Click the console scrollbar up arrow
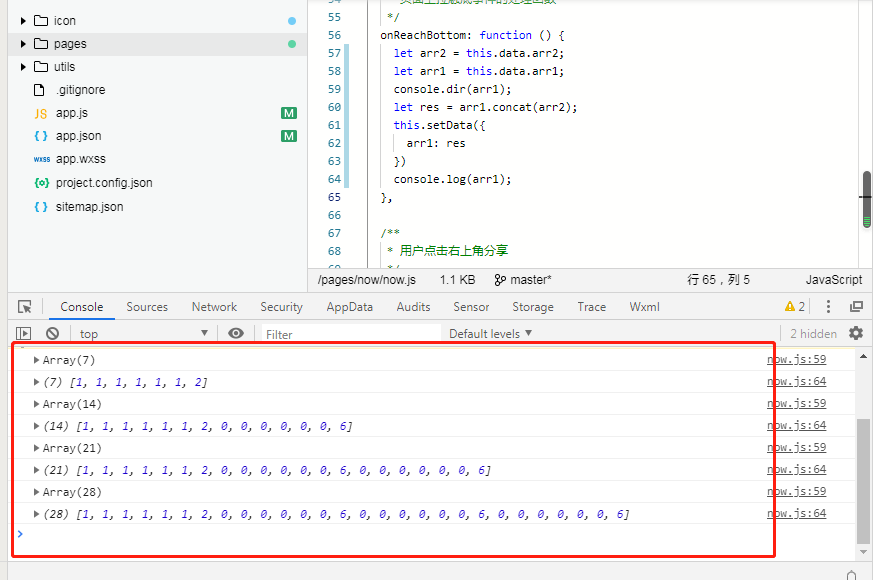This screenshot has width=873, height=580. click(863, 356)
